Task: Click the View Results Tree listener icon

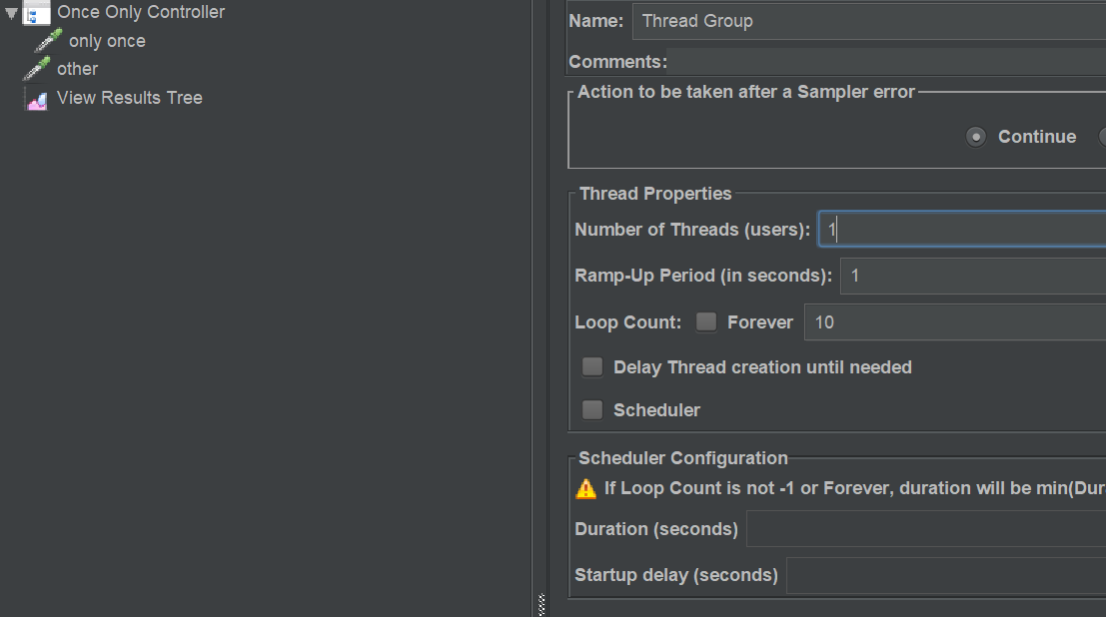Action: coord(37,99)
